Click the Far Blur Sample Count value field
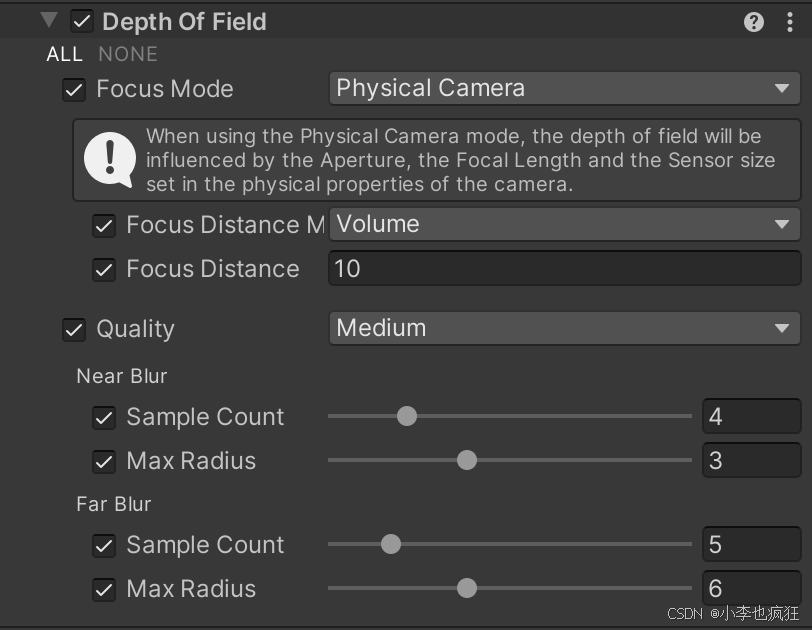The width and height of the screenshot is (812, 630). 751,544
